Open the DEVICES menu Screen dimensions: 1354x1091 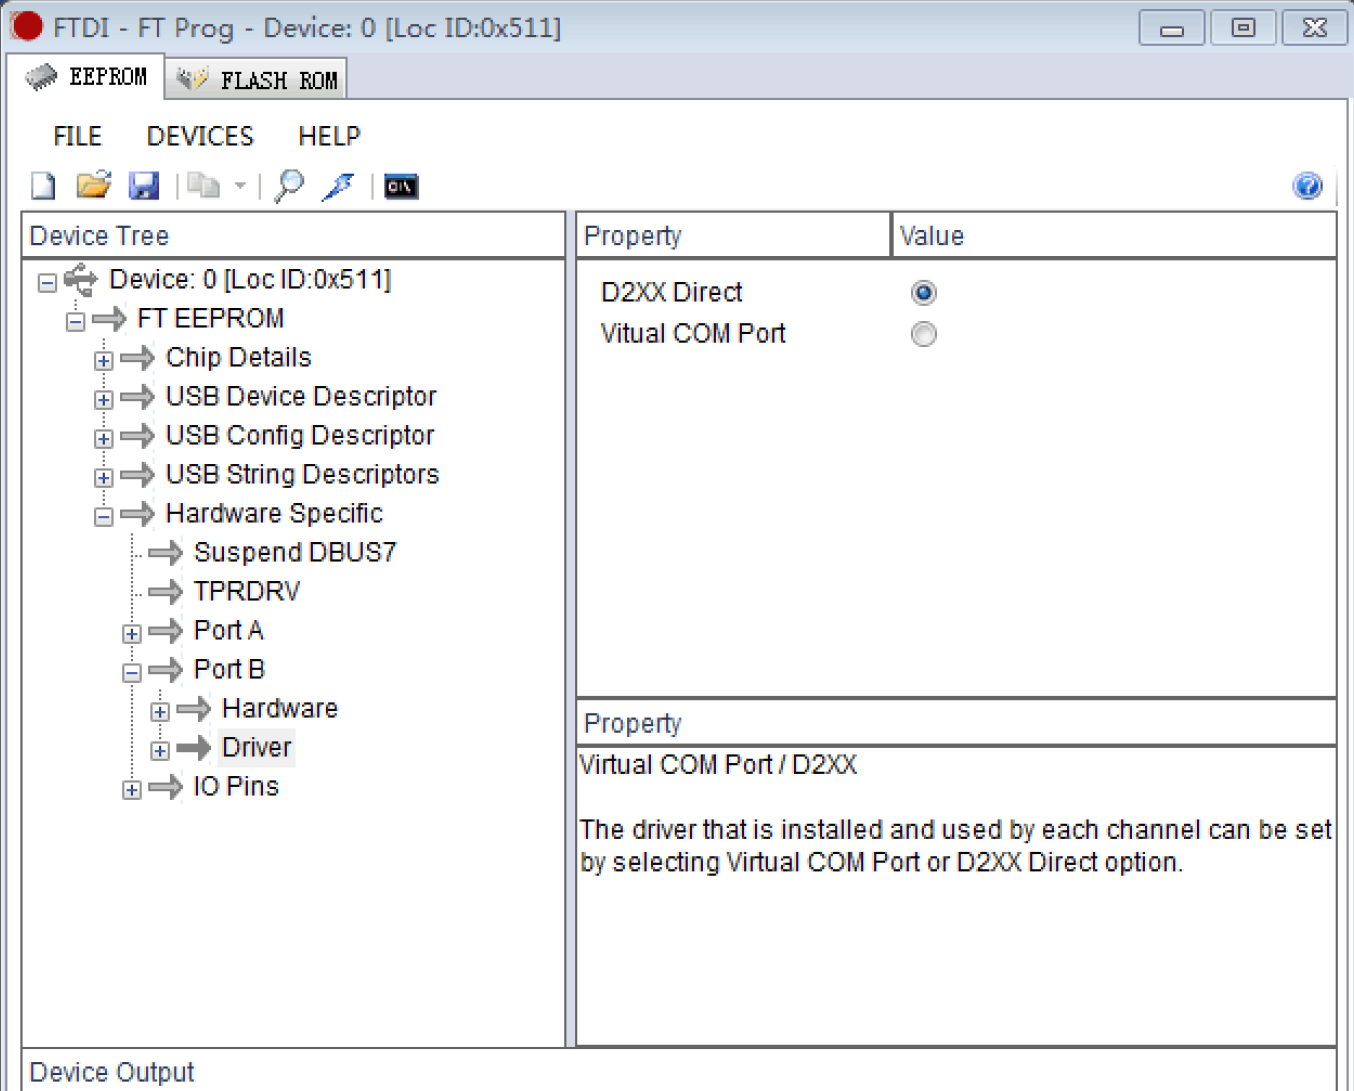[200, 136]
